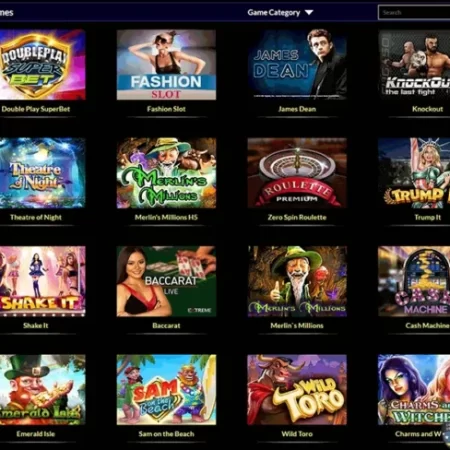Follow the Wild Toro title link

pos(297,434)
